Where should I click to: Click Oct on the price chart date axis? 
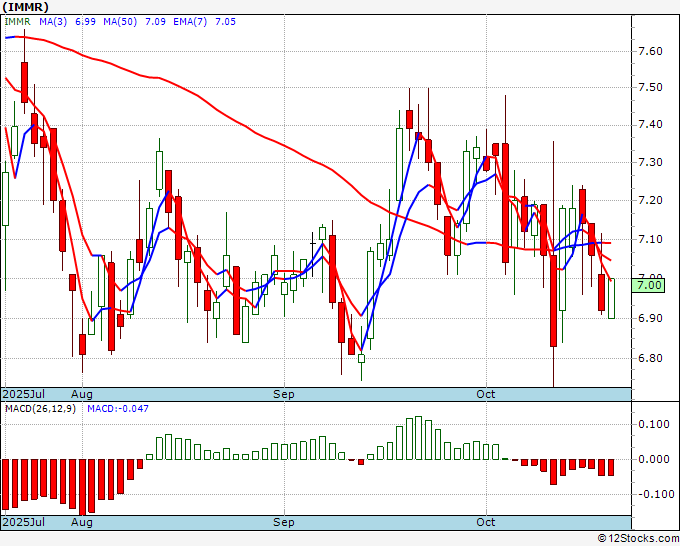[x=485, y=394]
